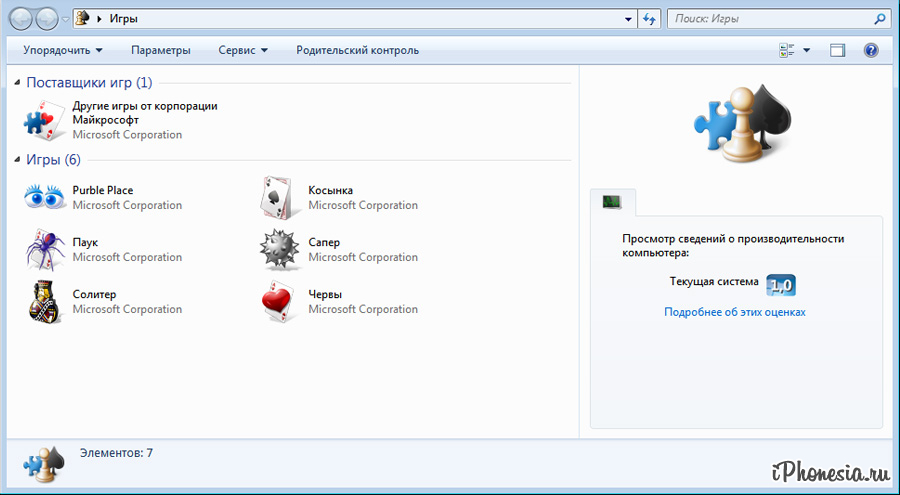Click the change view icon
Viewport: 900px width, 495px height.
pos(787,50)
